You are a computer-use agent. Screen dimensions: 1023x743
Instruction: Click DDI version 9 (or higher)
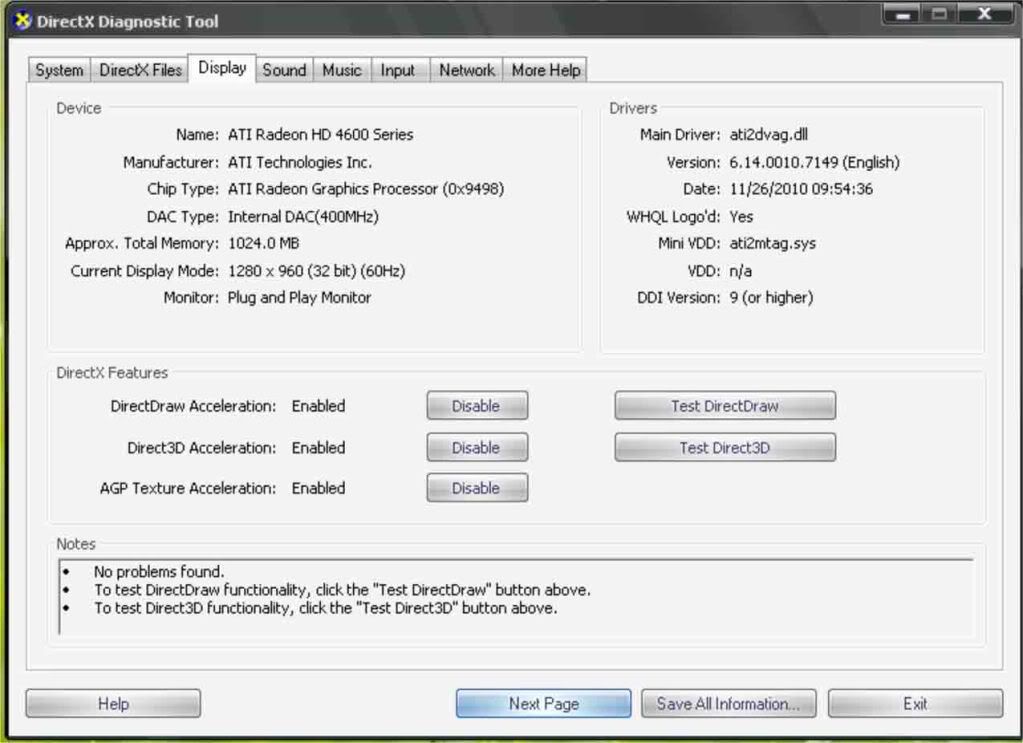click(771, 297)
